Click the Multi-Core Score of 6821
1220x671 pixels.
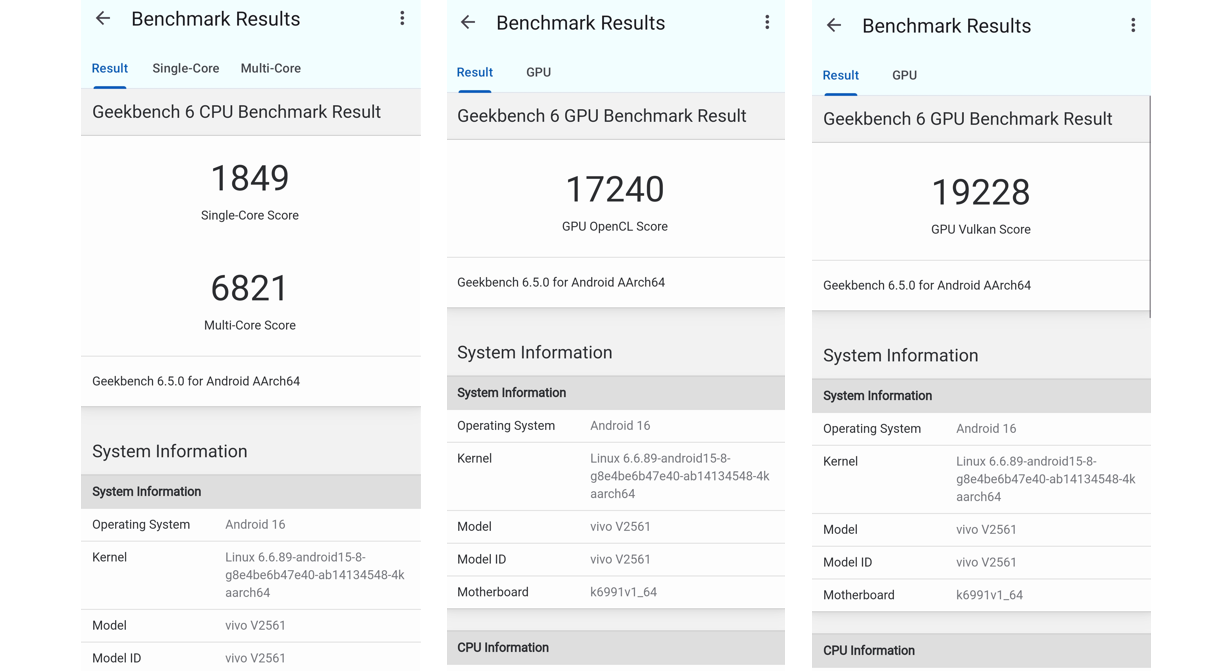(249, 288)
